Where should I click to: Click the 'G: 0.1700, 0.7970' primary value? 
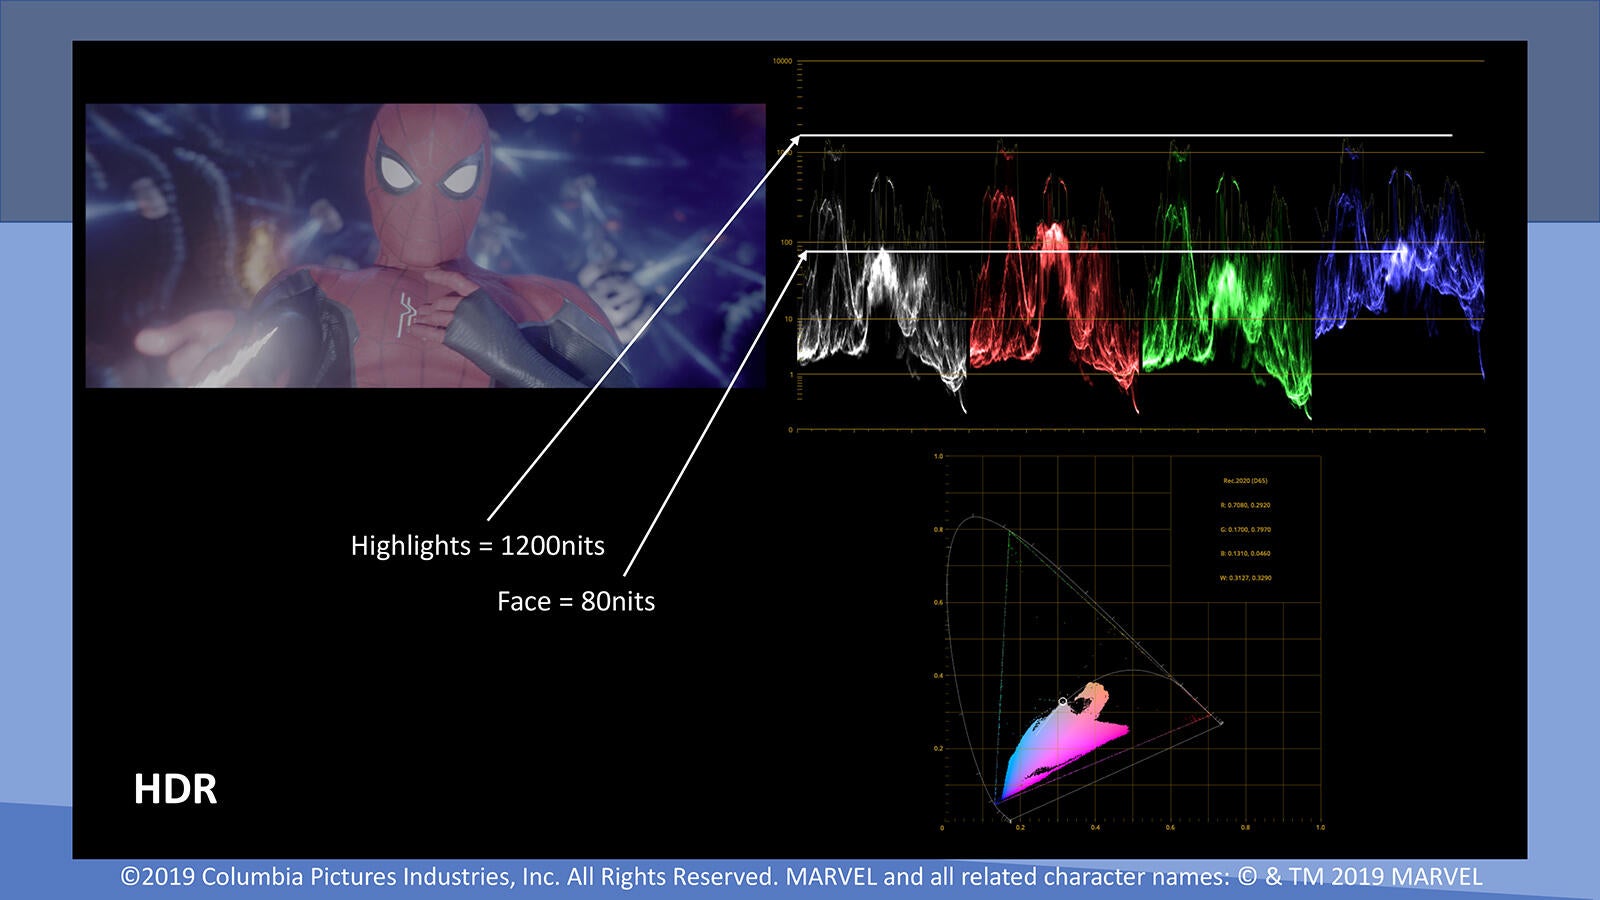point(1245,529)
